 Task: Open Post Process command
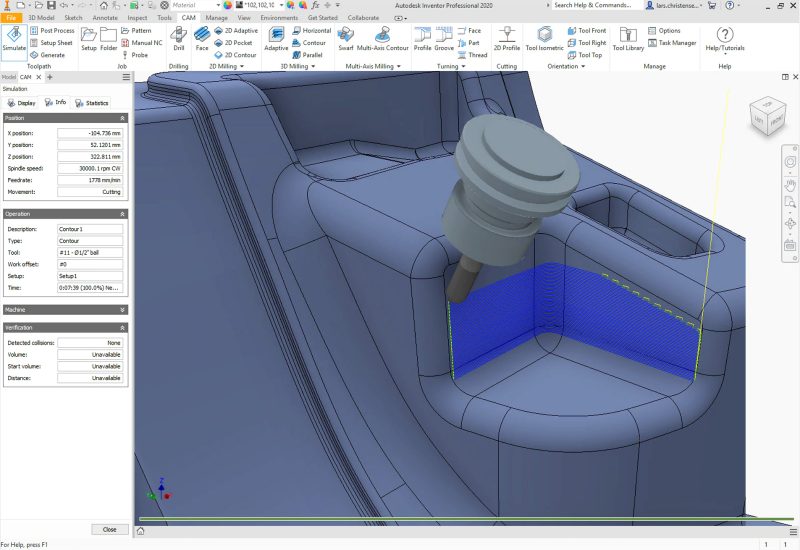53,31
